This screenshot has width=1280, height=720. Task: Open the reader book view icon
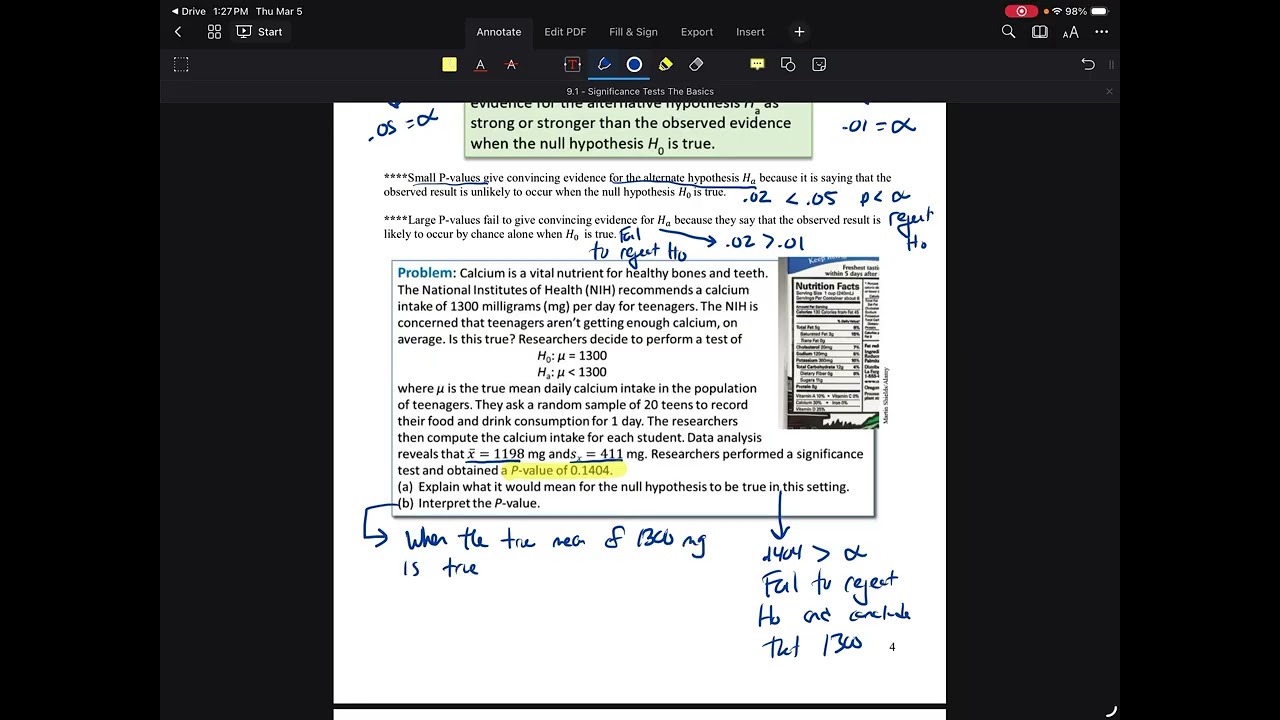(1040, 32)
